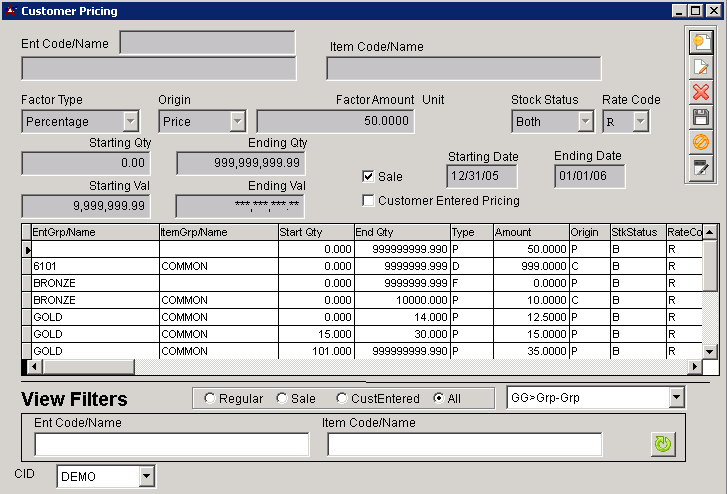Click the New record icon
This screenshot has height=494, width=727.
(700, 42)
